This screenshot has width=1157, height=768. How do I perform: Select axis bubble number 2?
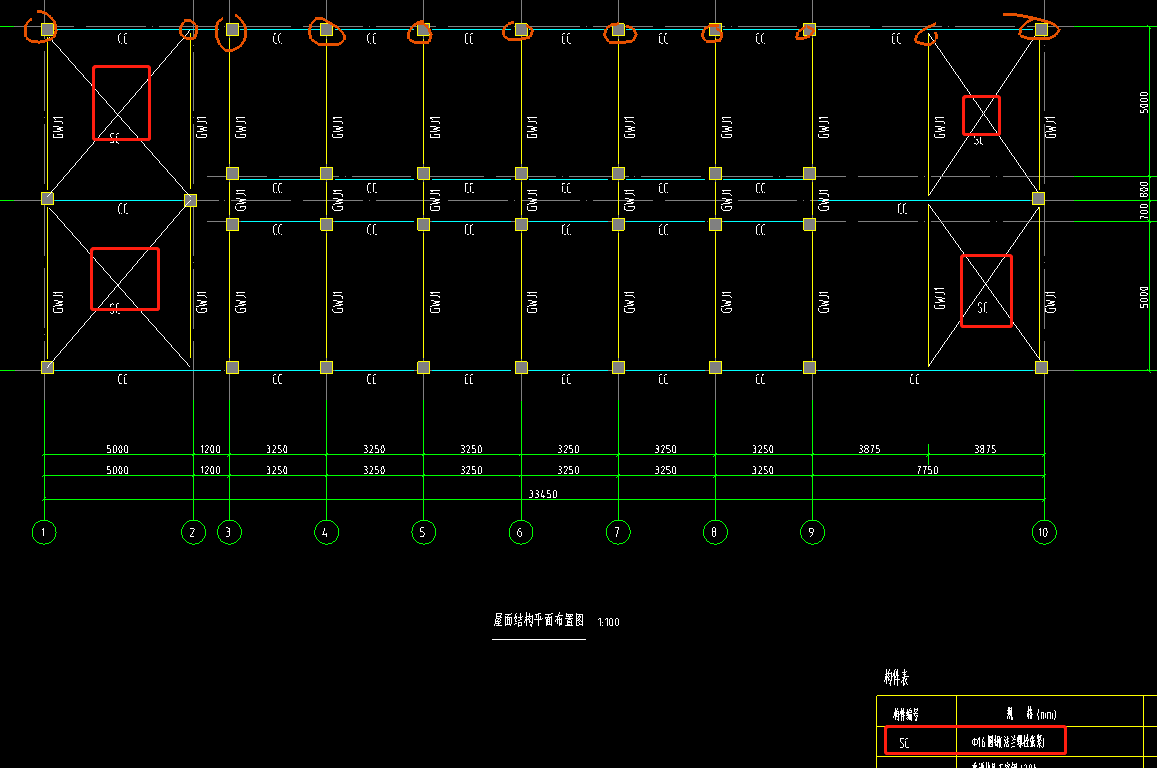pos(193,532)
